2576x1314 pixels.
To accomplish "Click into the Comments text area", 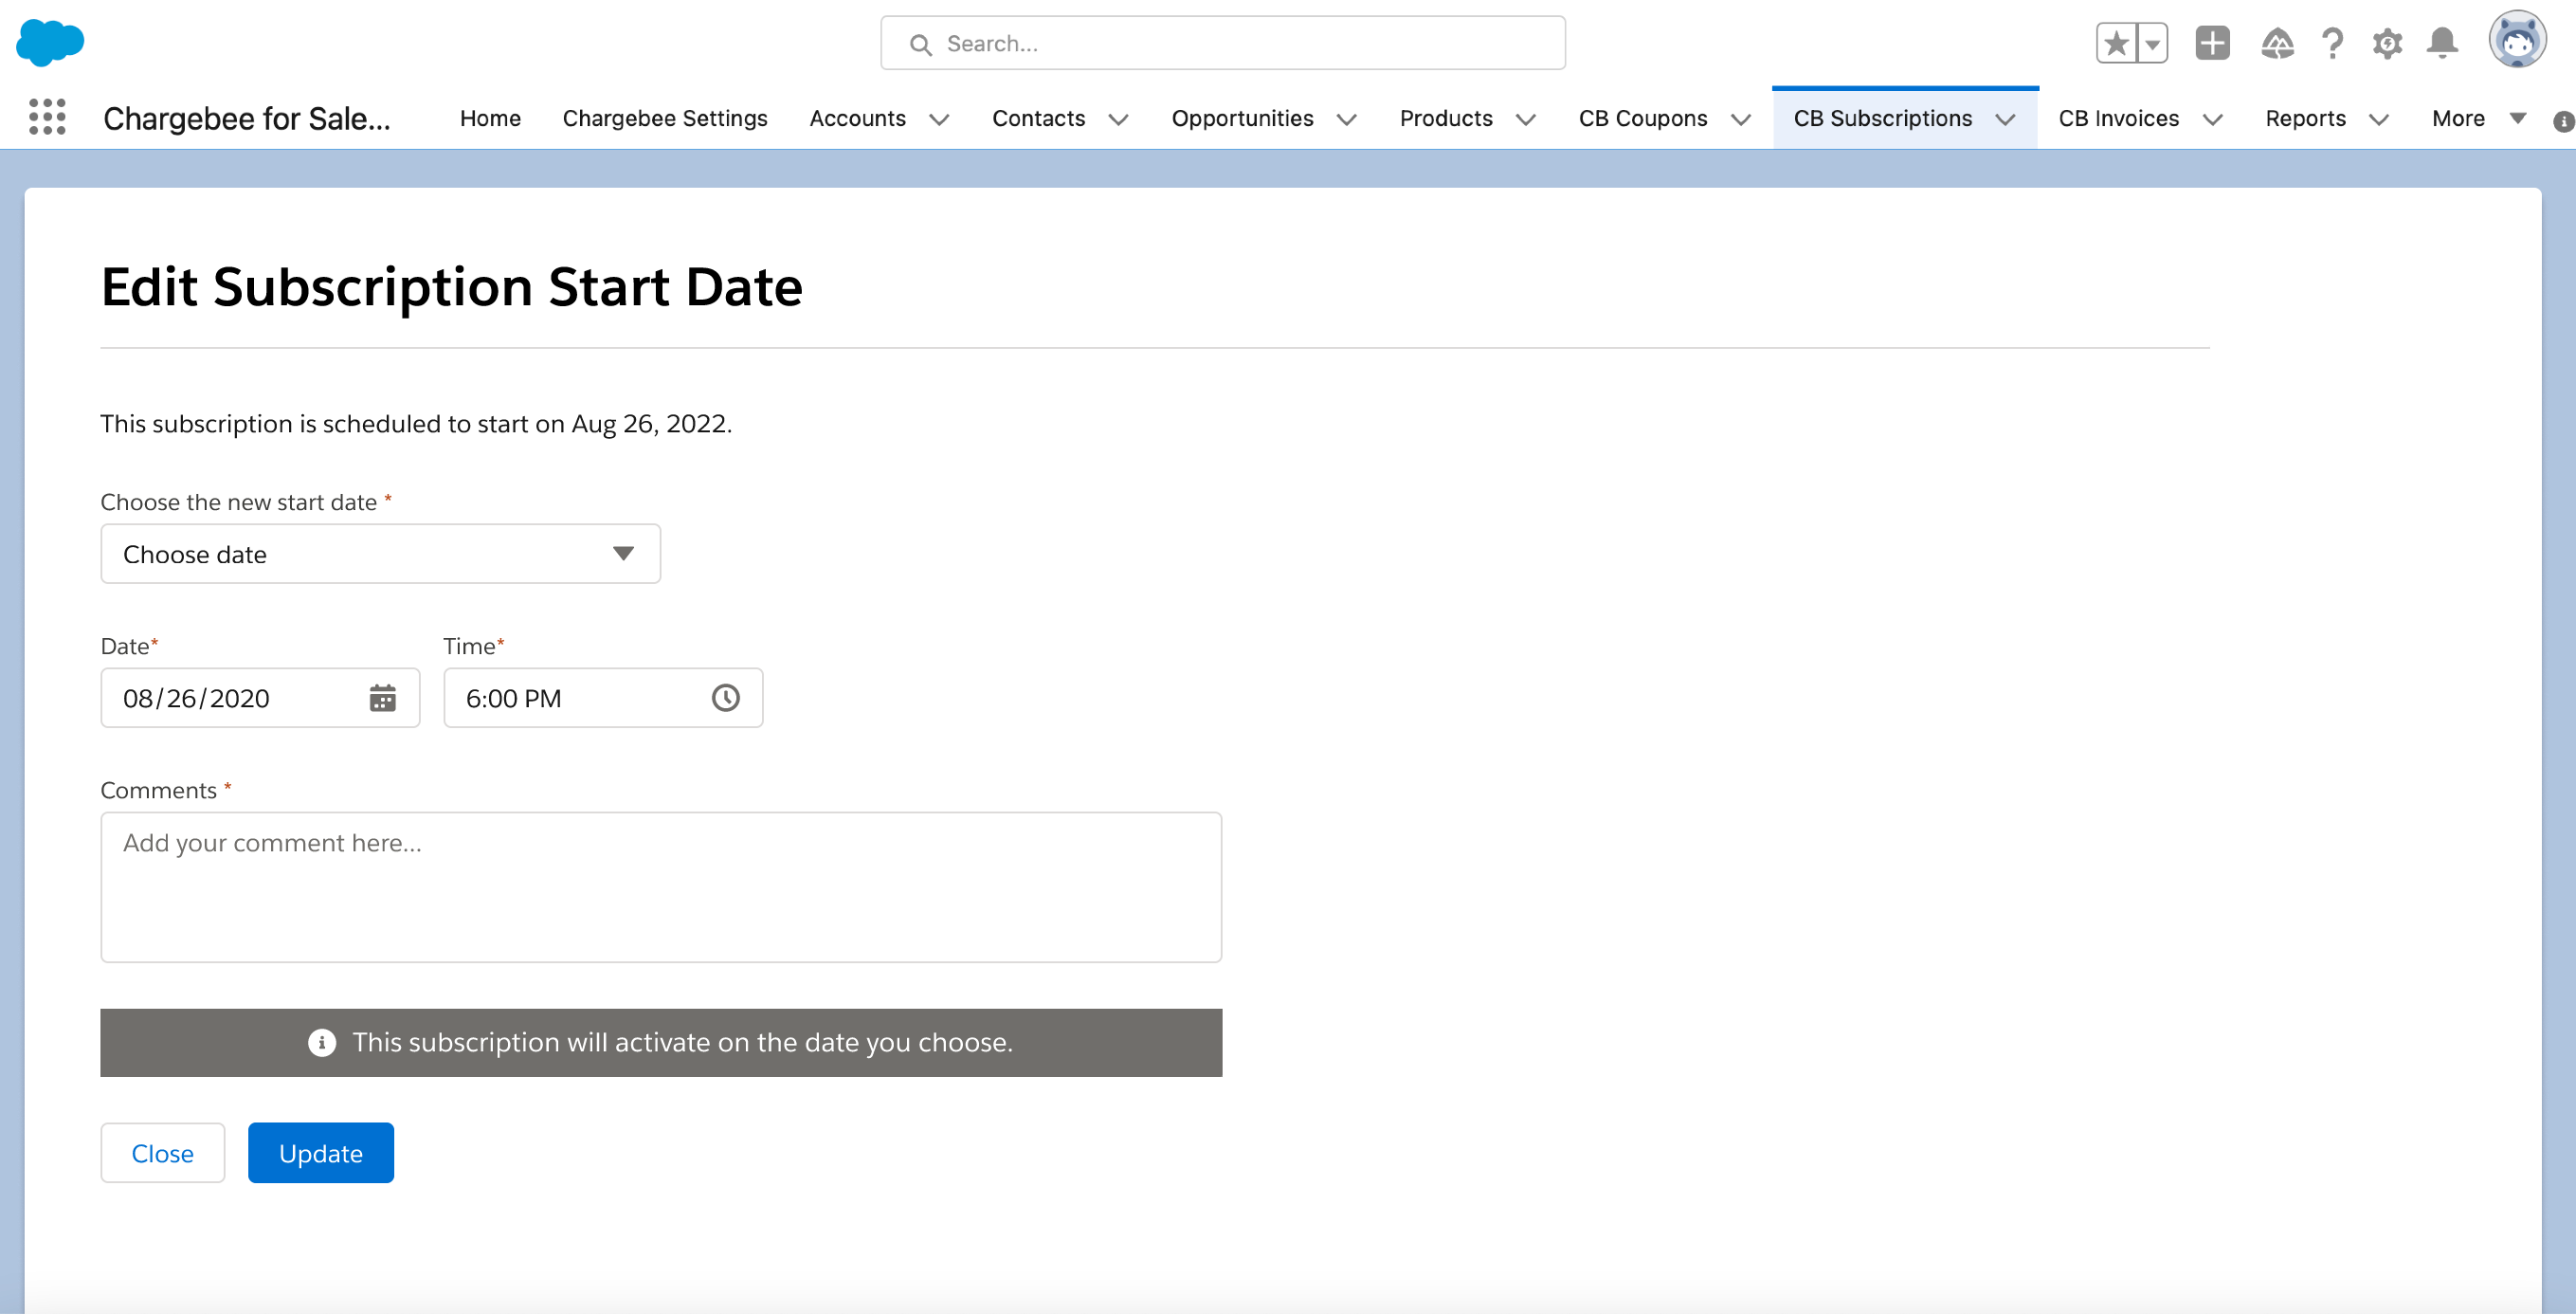I will [660, 887].
